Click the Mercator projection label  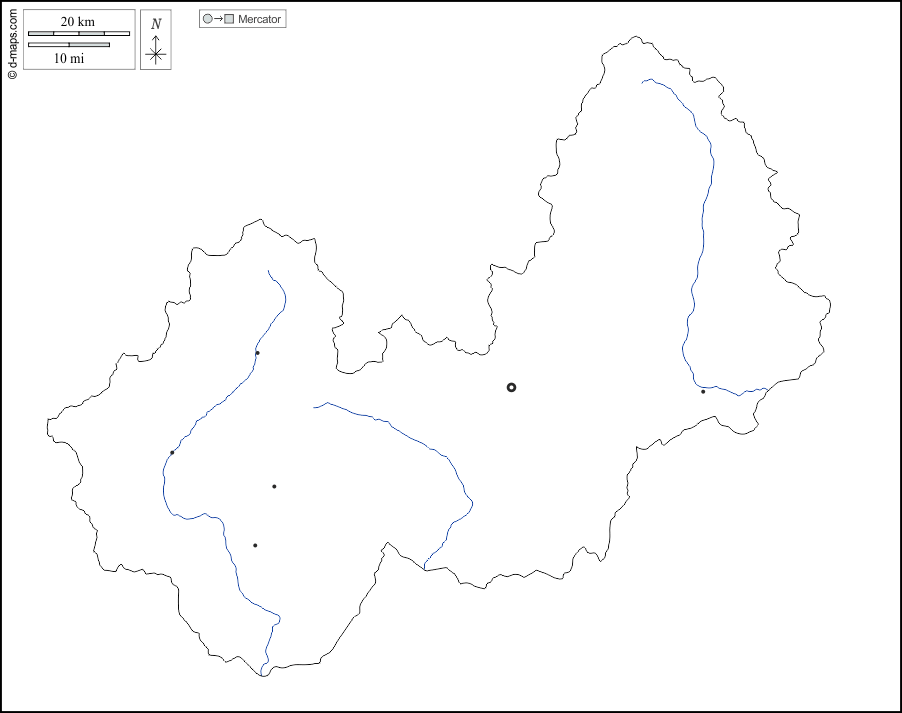coord(259,19)
